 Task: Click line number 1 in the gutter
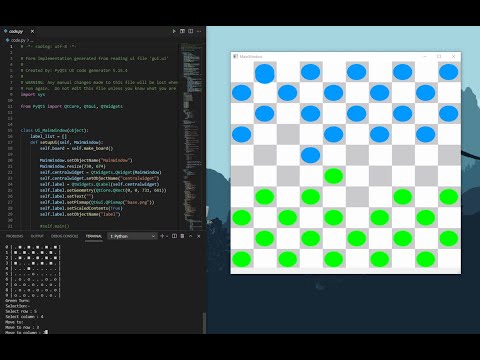coord(11,46)
